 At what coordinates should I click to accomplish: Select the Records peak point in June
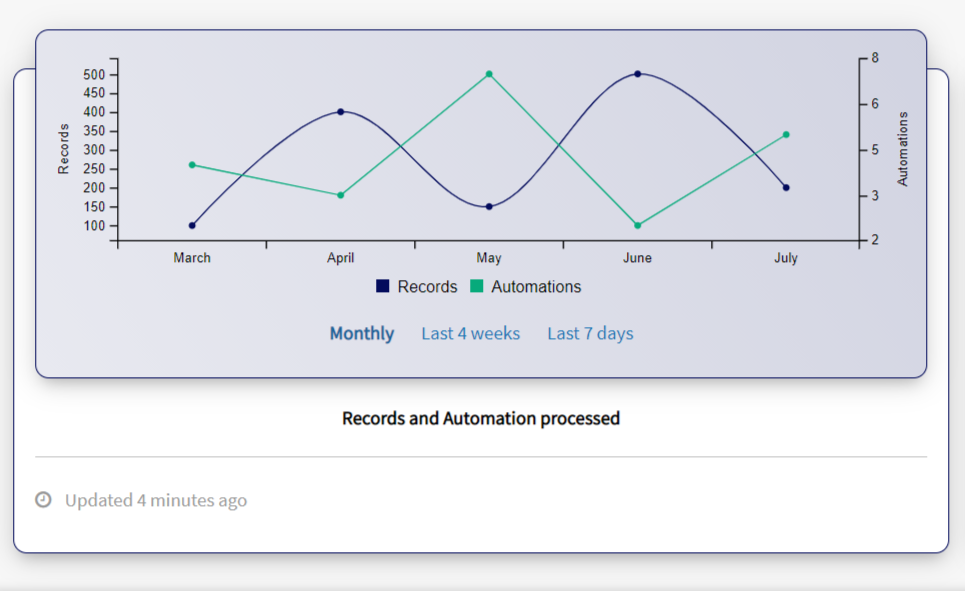(637, 74)
